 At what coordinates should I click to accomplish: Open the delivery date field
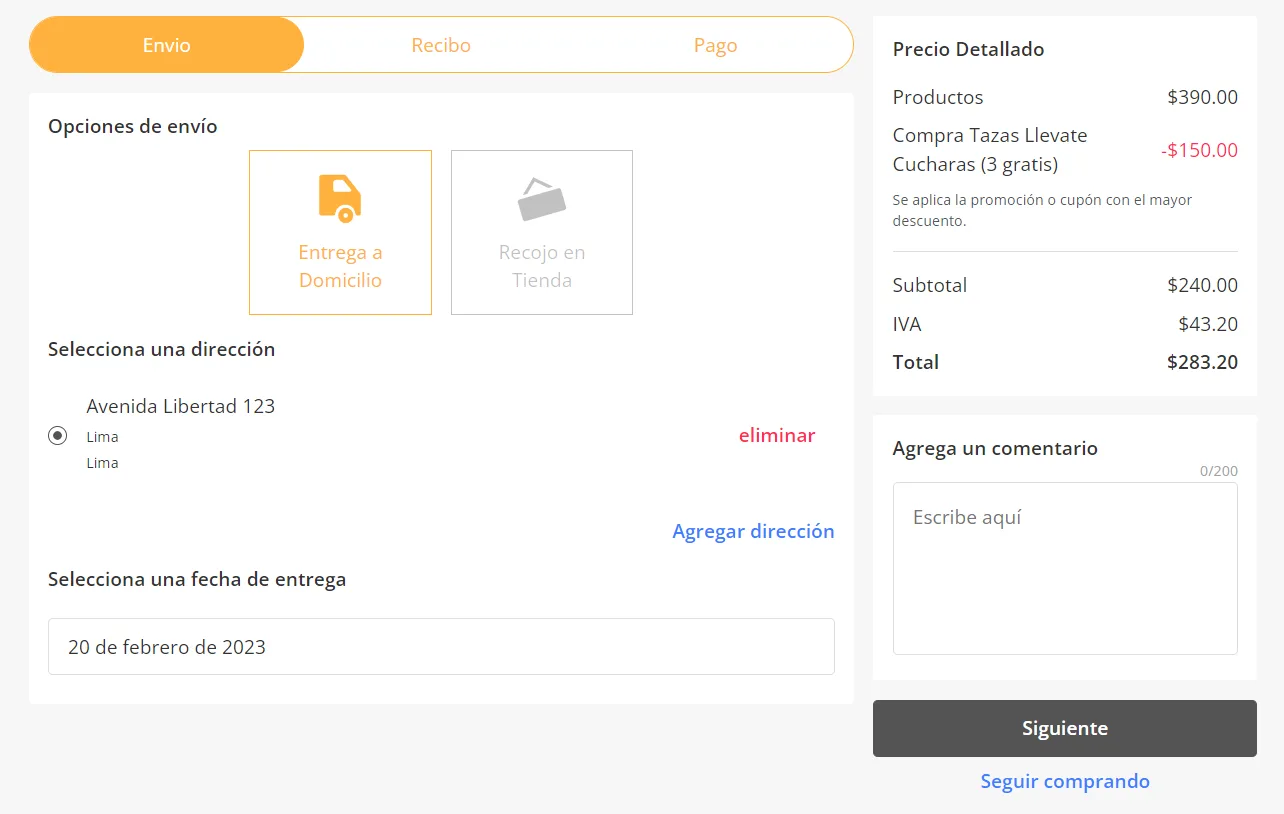pyautogui.click(x=441, y=646)
